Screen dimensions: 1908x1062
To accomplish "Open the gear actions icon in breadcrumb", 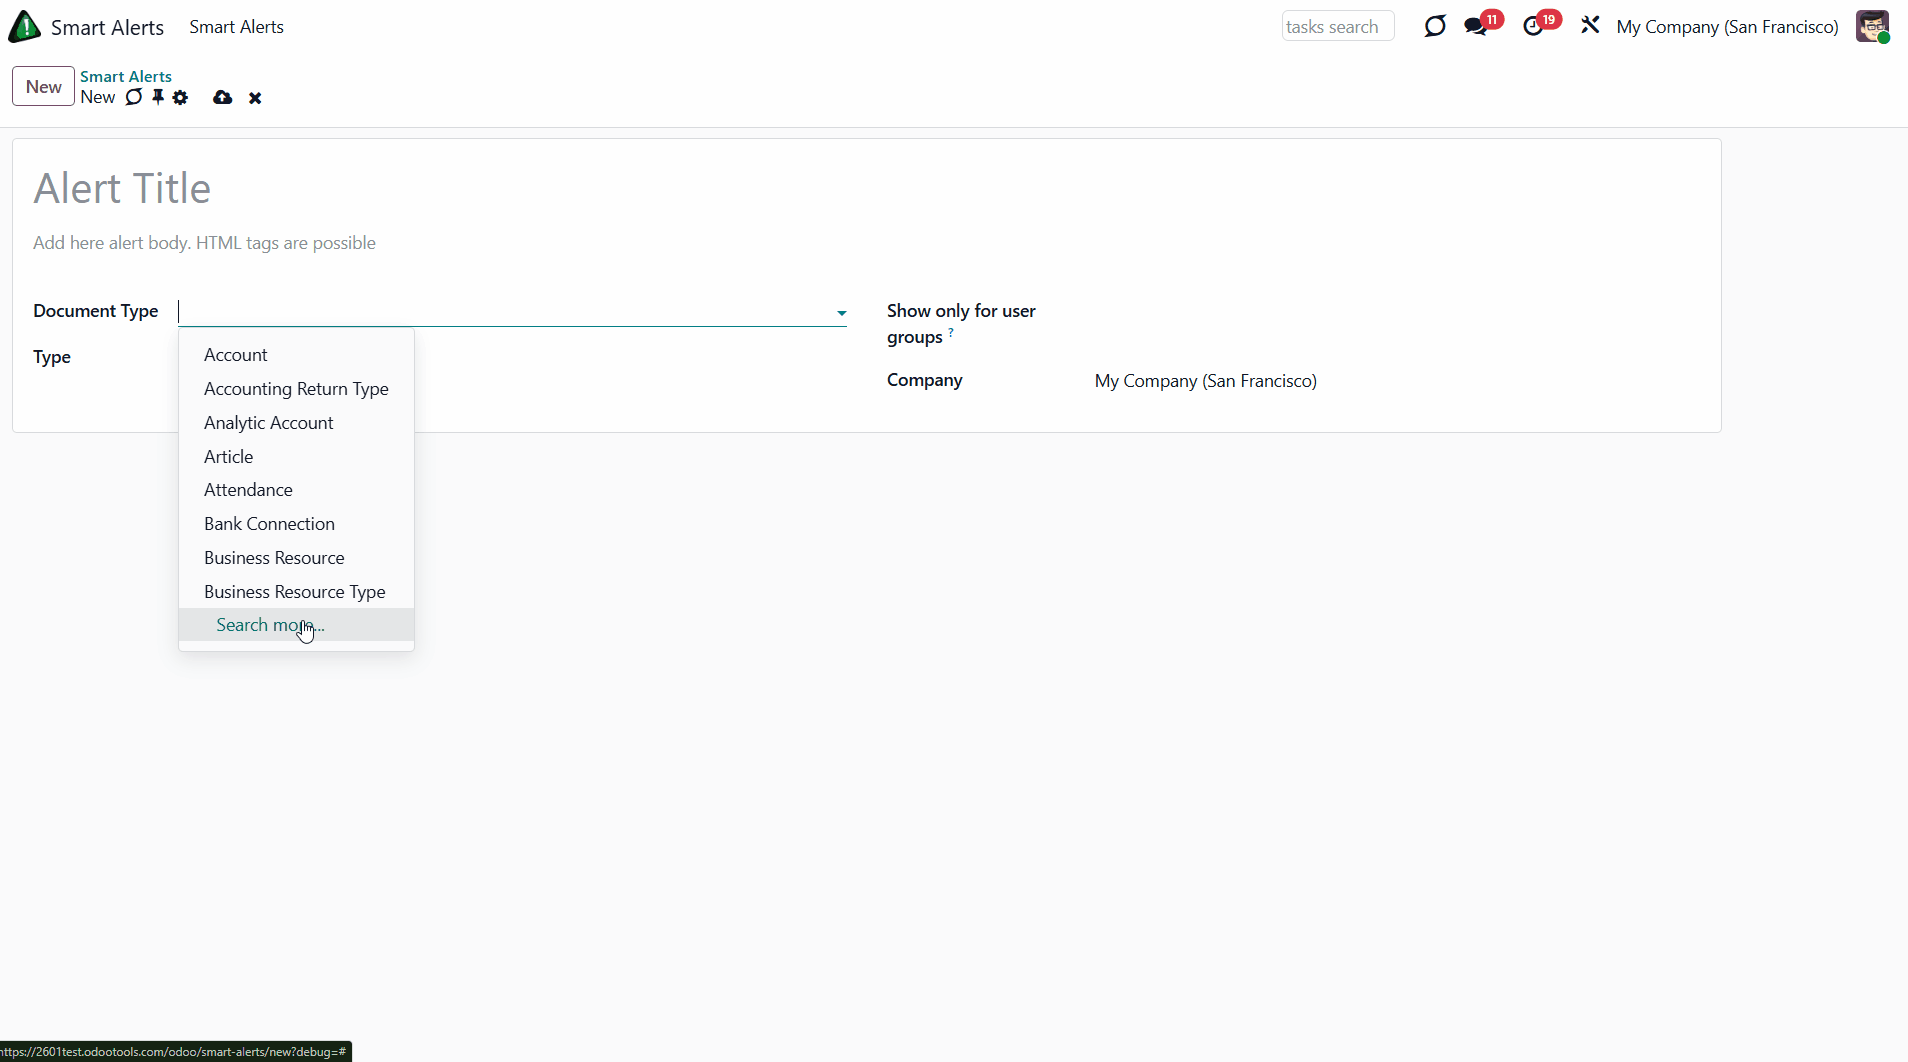I will (x=180, y=97).
